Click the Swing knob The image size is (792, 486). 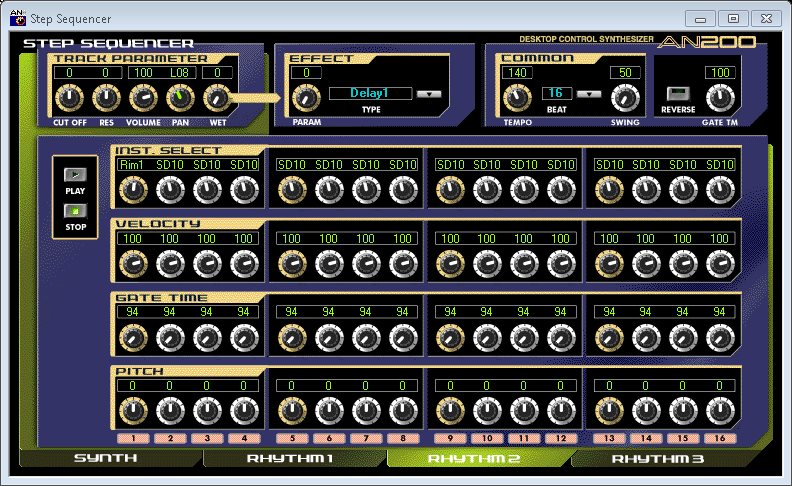(625, 97)
